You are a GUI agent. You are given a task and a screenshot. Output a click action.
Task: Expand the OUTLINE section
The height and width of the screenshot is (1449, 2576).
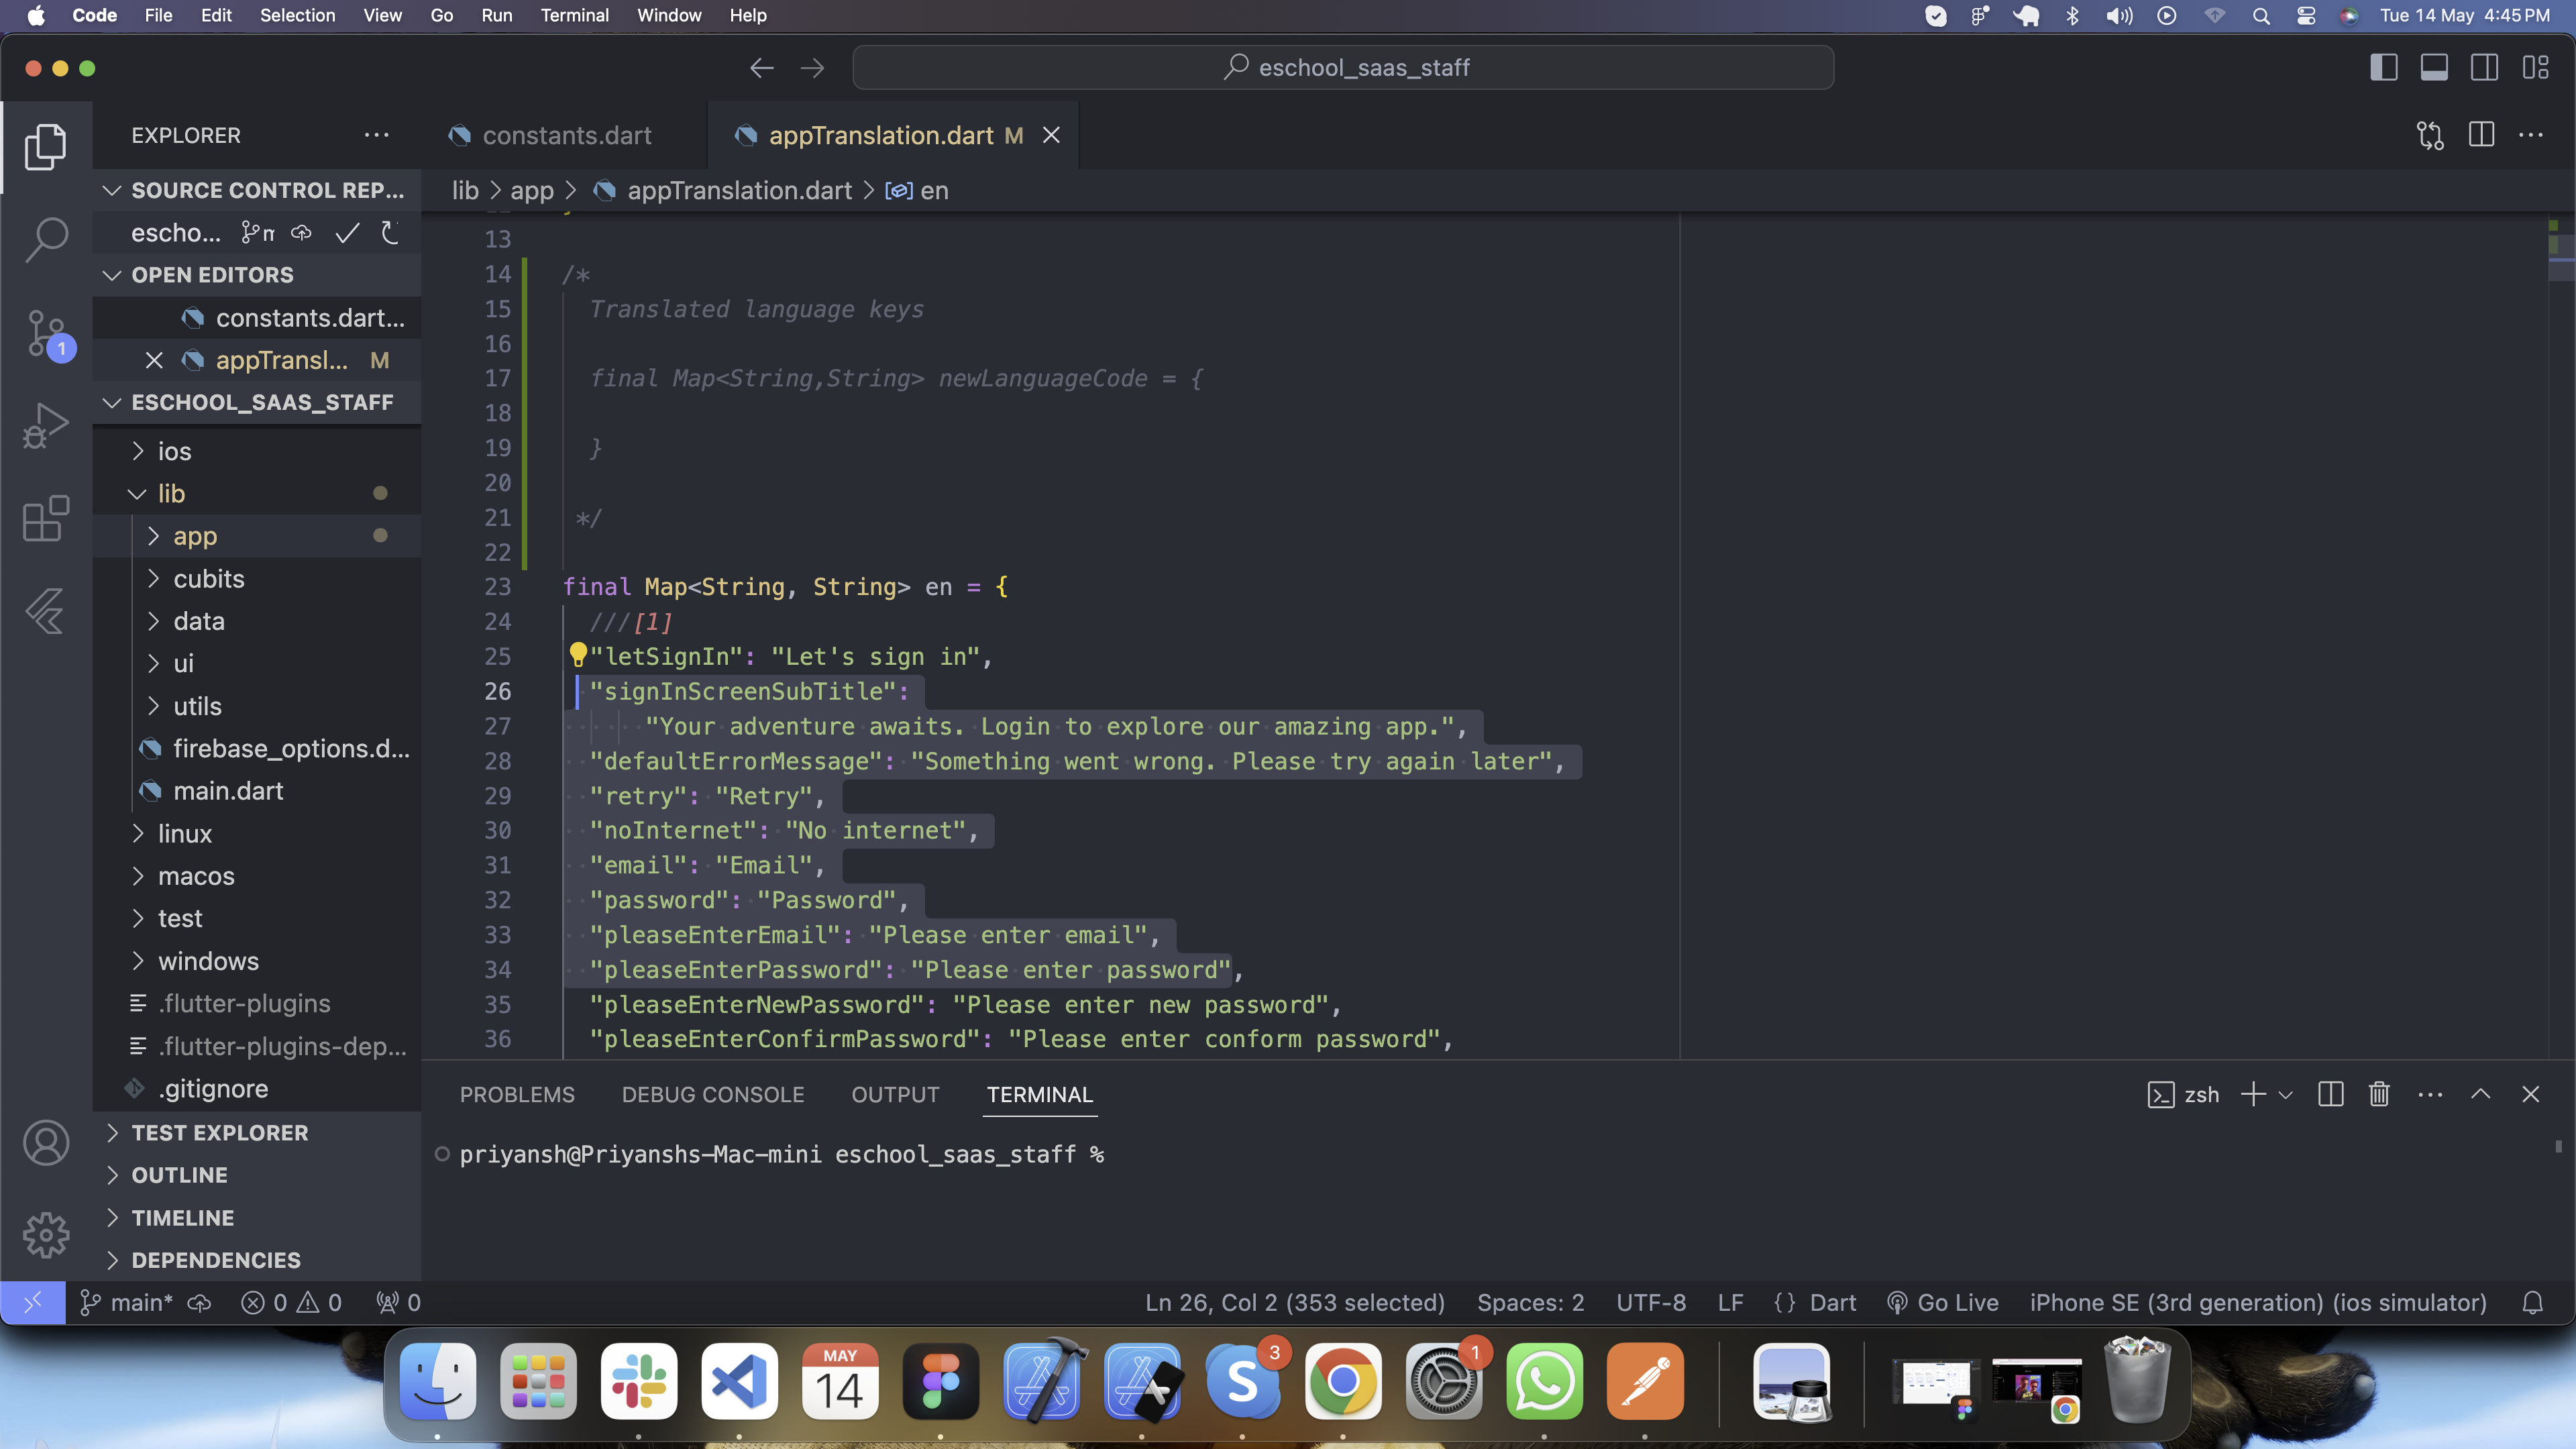tap(180, 1175)
